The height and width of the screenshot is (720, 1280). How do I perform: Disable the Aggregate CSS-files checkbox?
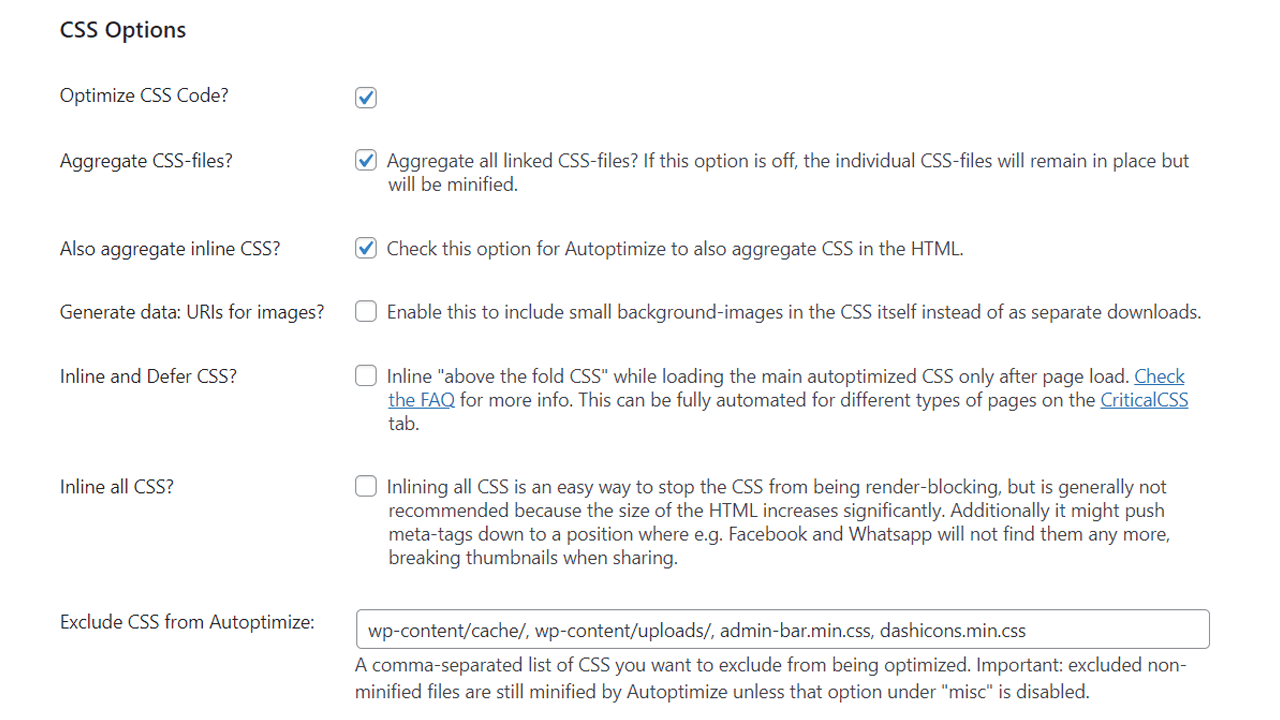[x=366, y=161]
